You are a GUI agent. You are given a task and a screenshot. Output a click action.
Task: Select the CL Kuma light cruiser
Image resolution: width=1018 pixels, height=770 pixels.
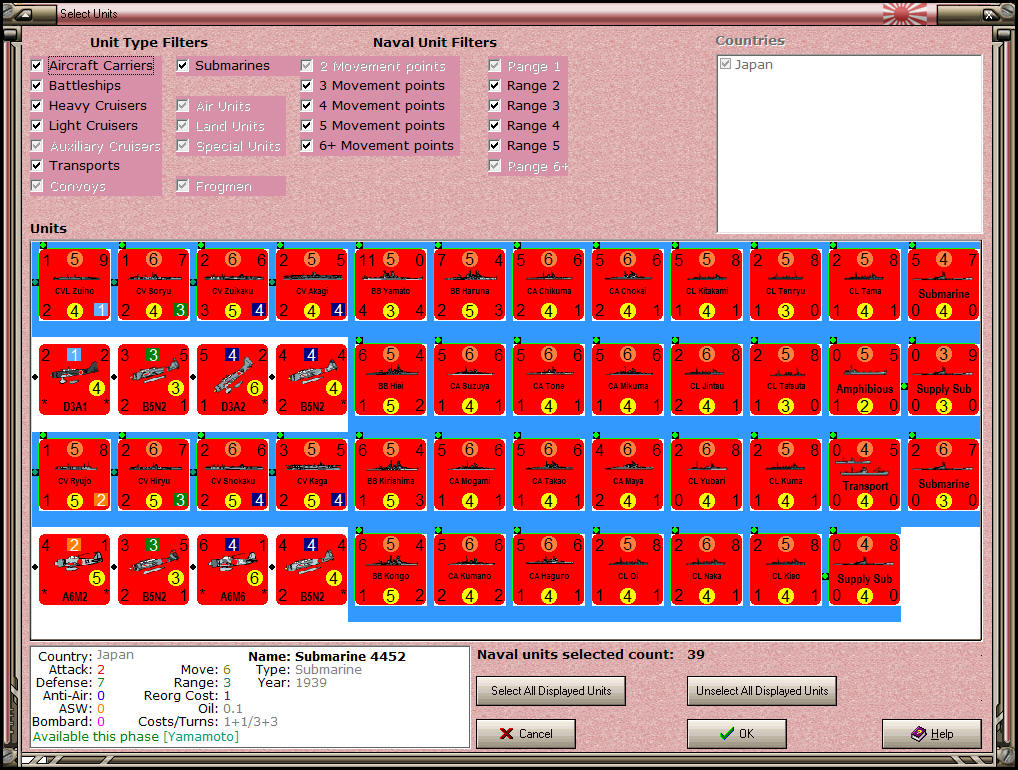(786, 475)
